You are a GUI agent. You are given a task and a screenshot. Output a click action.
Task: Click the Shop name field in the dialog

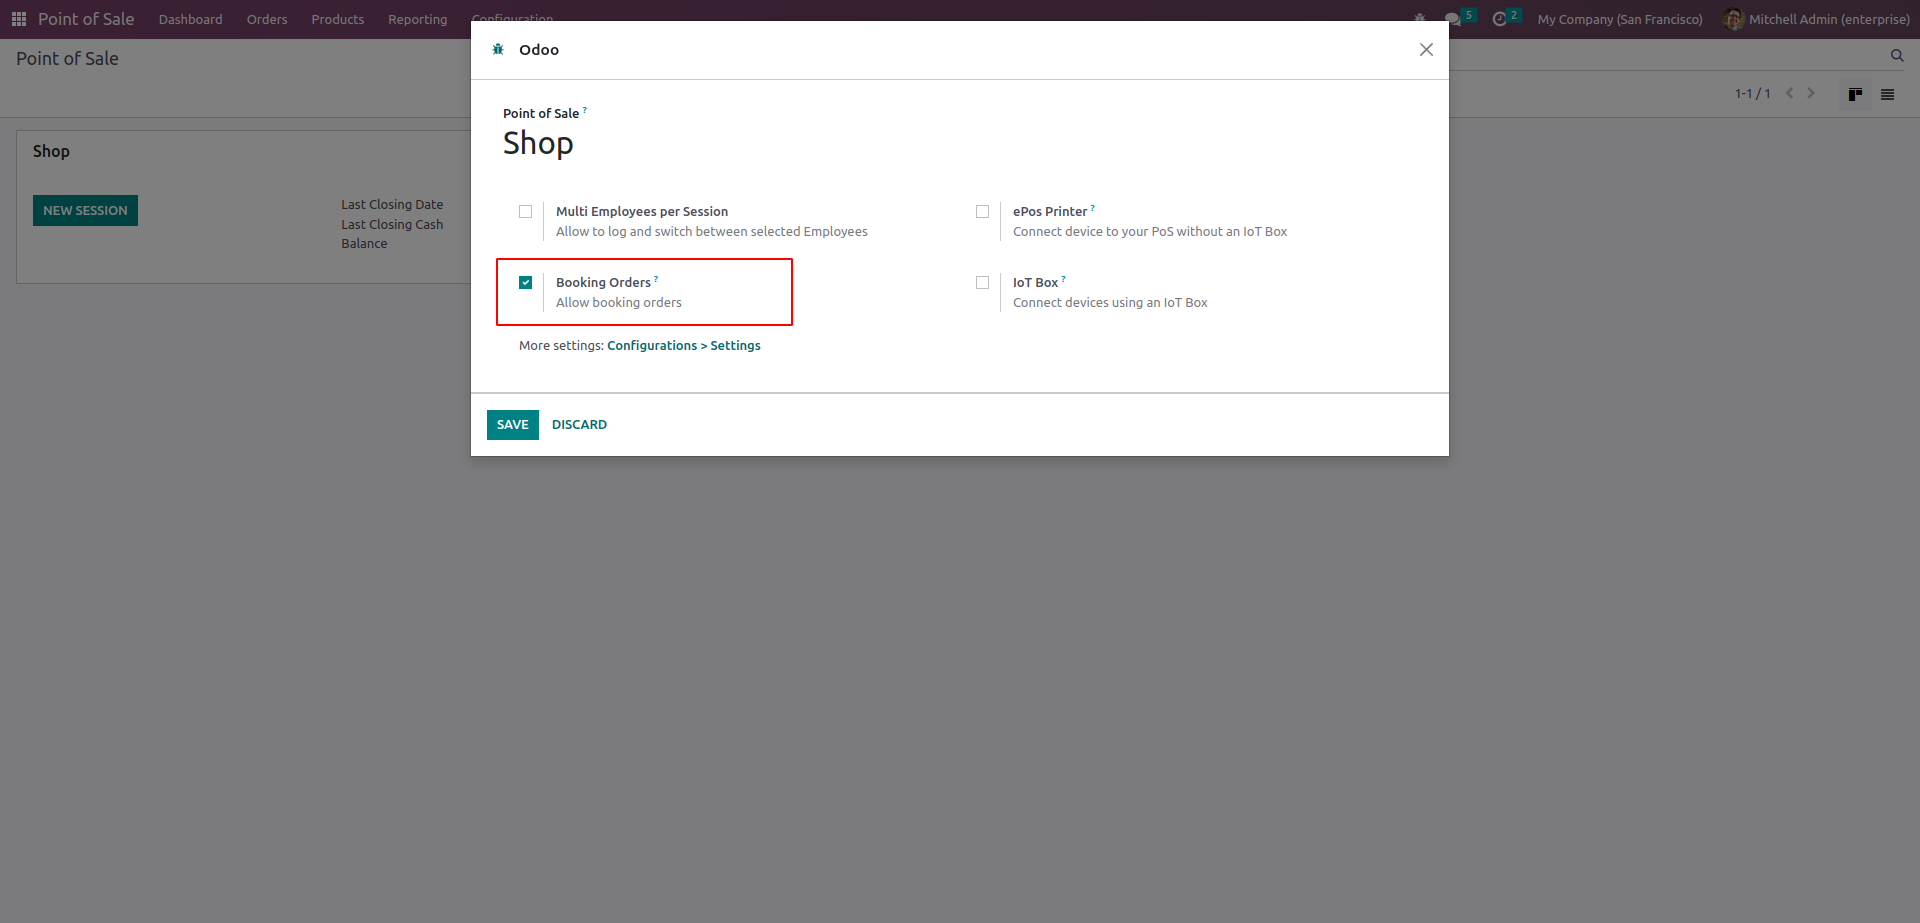(538, 144)
